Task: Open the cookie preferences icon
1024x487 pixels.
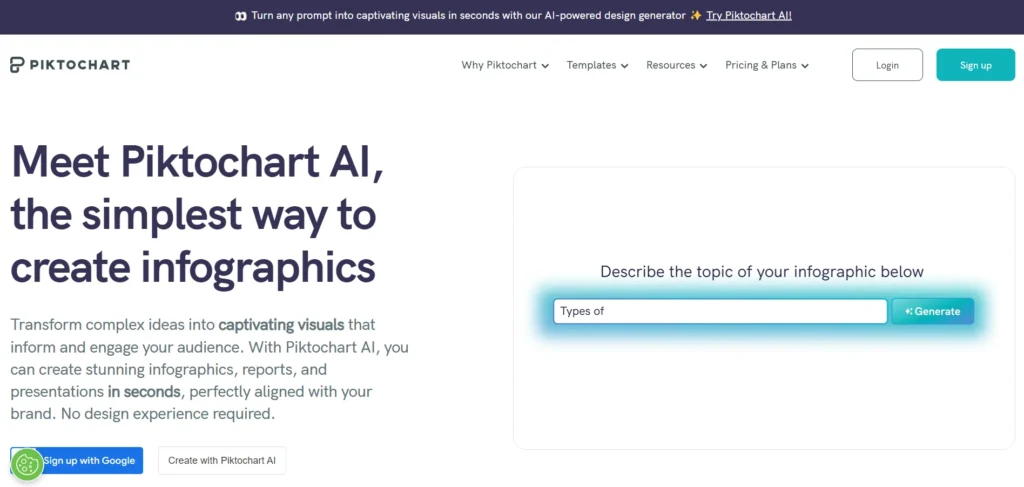Action: [27, 463]
